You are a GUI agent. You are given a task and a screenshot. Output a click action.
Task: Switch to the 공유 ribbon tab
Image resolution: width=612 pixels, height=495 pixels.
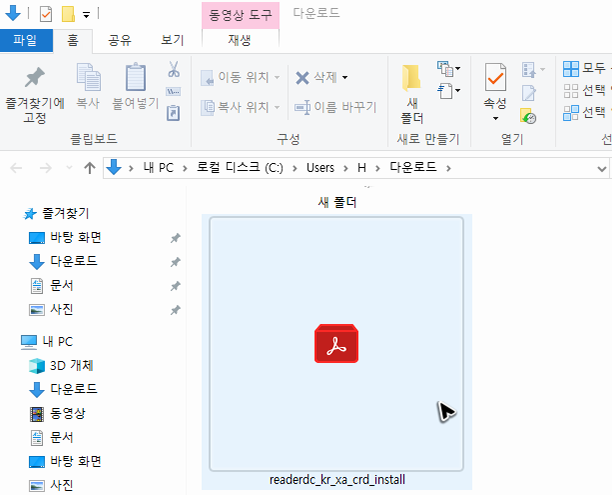point(119,40)
